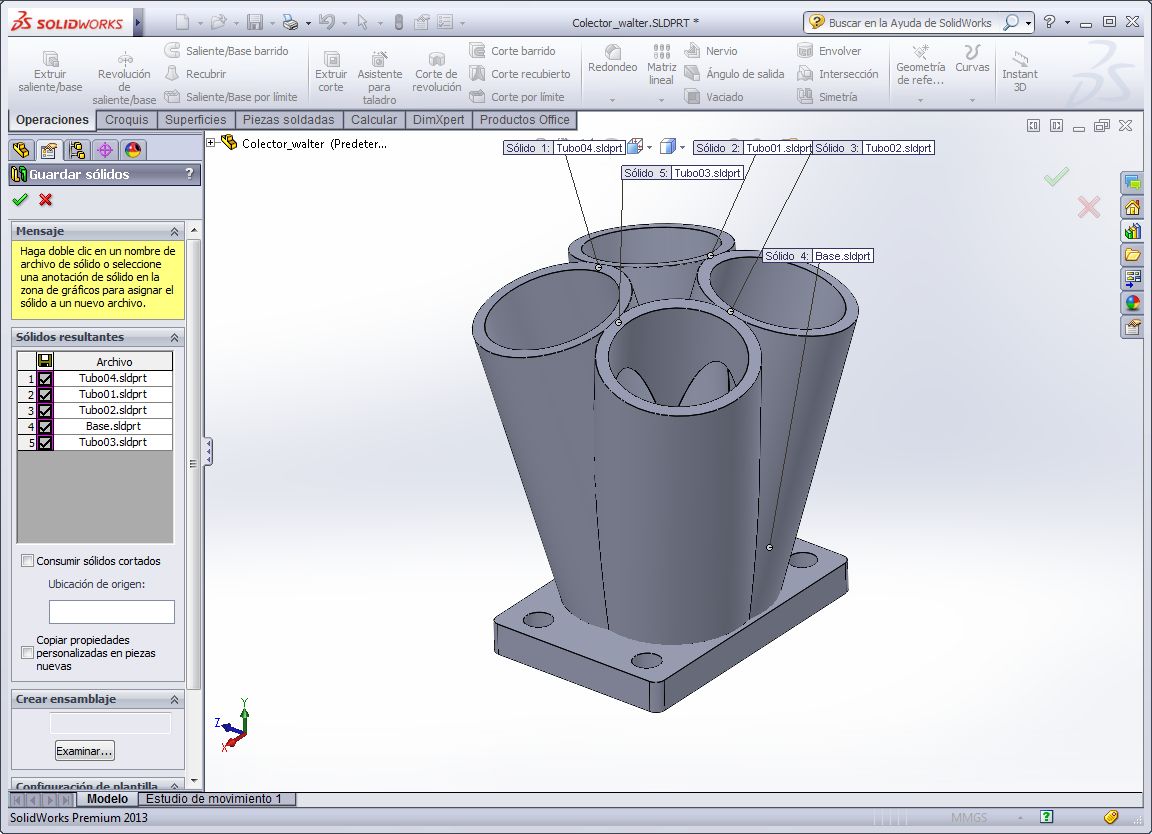Open Apariencias icon in right task pane
This screenshot has height=834, width=1152.
click(1132, 303)
